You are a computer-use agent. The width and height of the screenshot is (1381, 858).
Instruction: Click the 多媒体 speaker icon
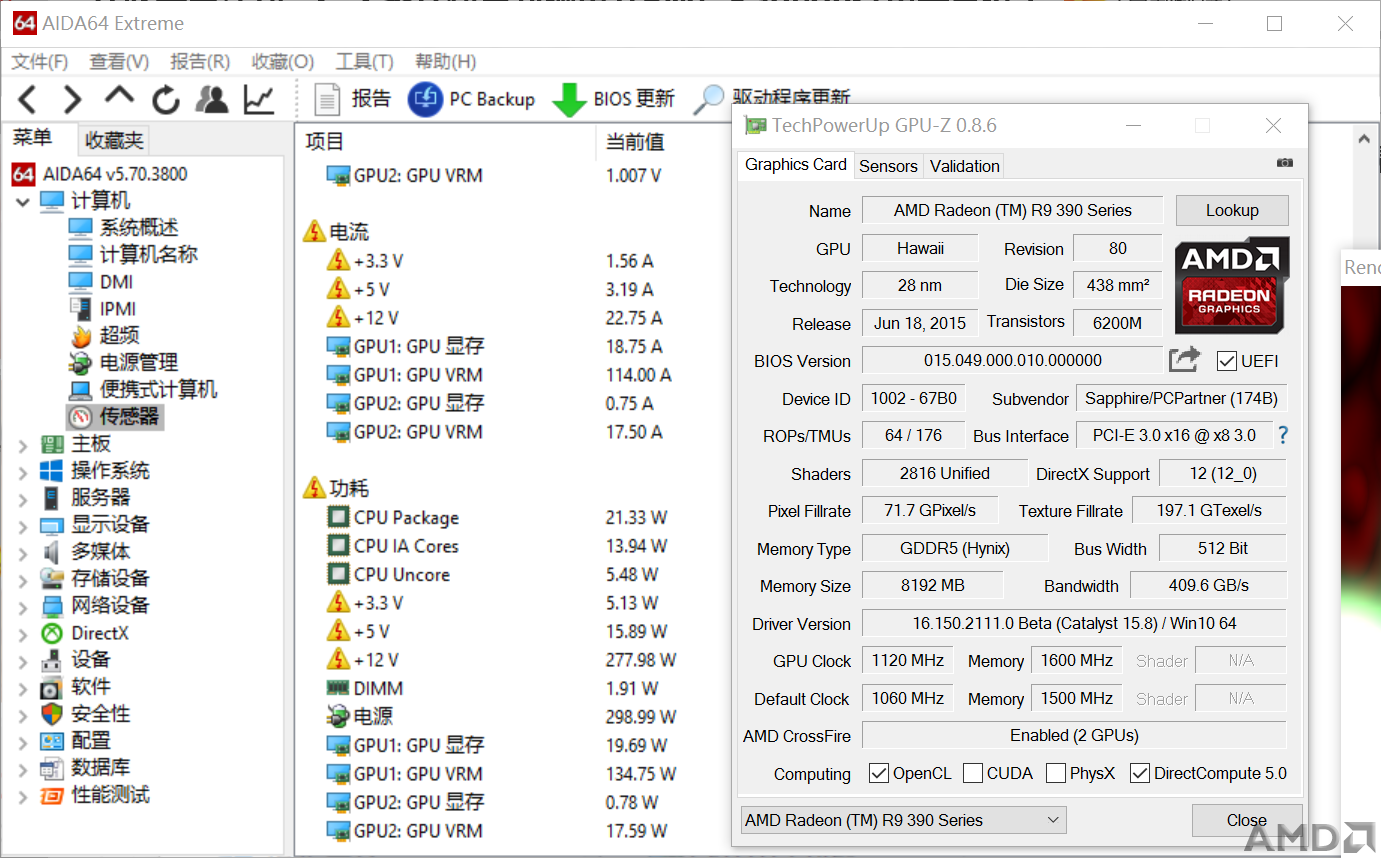tap(52, 552)
